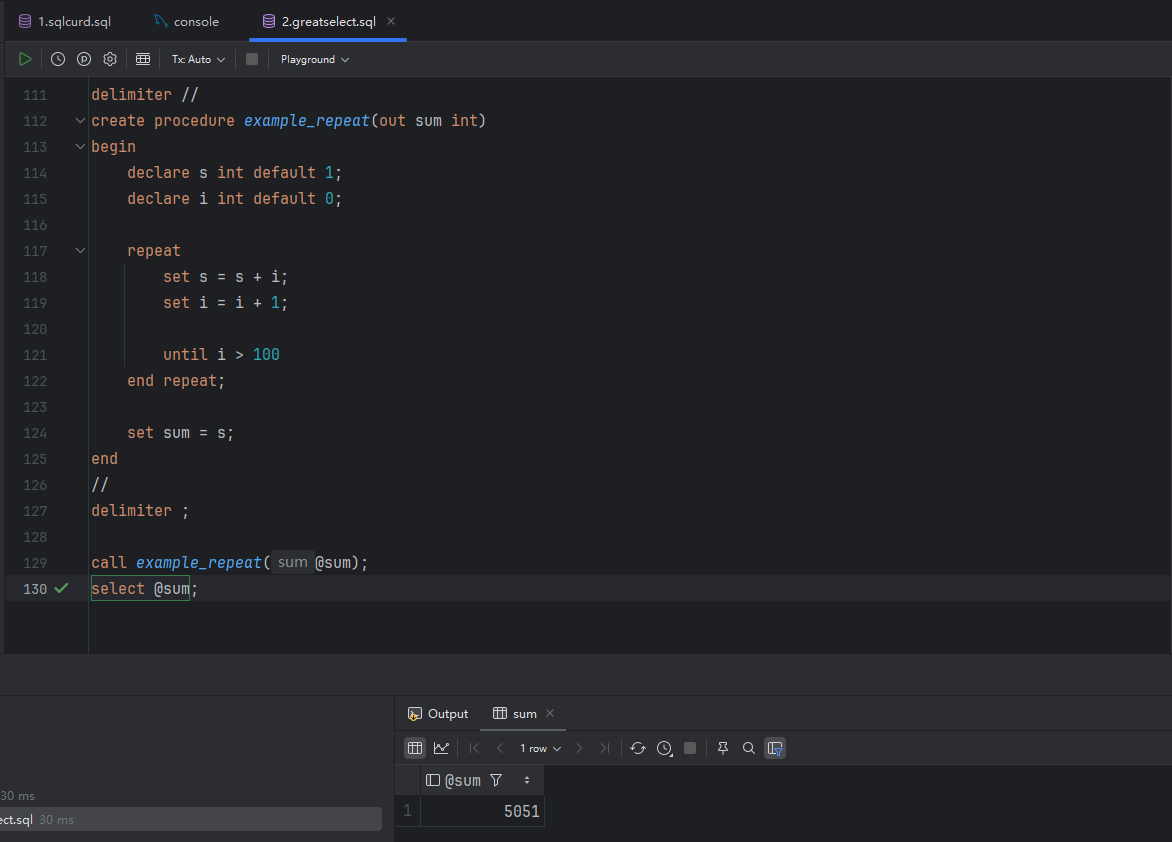
Task: Pin the sum result tab
Action: (x=723, y=748)
